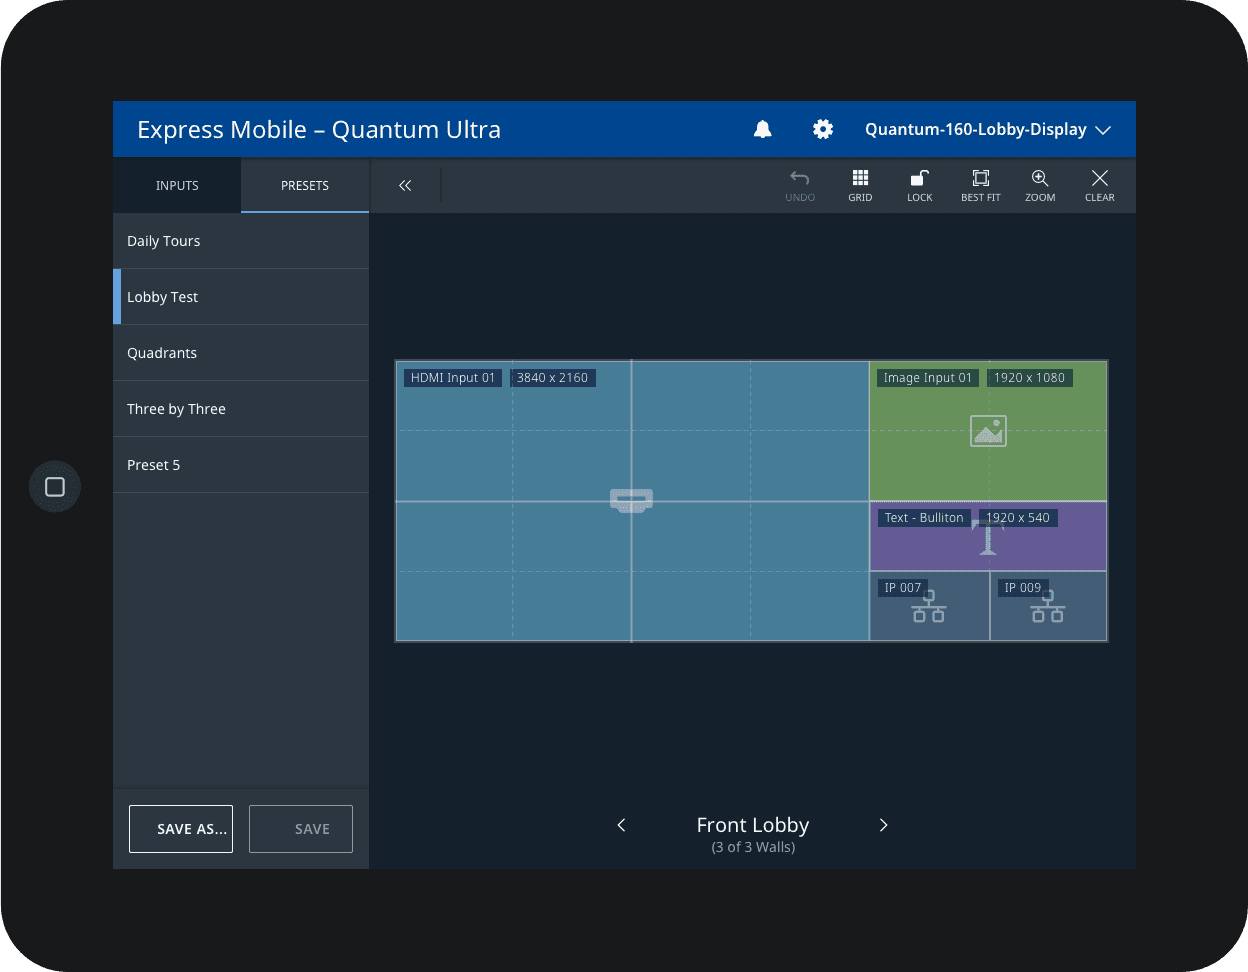Expand the Quantum-160-Lobby-Display dropdown
This screenshot has width=1248, height=972.
point(988,130)
